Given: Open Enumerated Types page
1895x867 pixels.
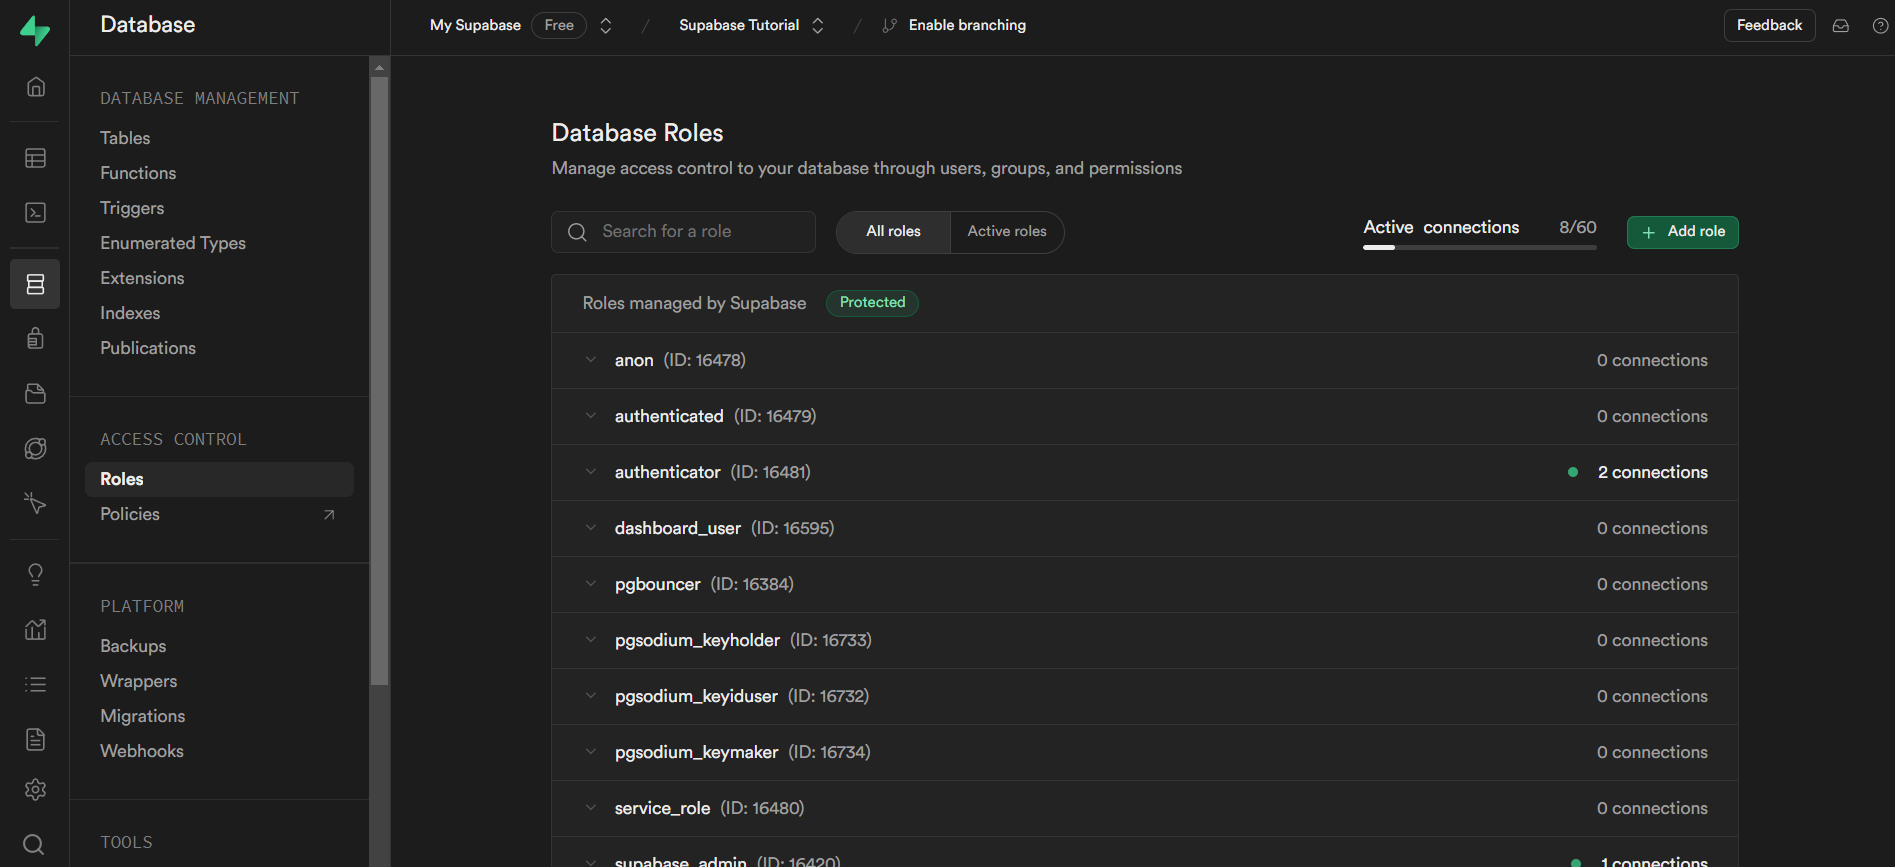Looking at the screenshot, I should click(x=173, y=243).
